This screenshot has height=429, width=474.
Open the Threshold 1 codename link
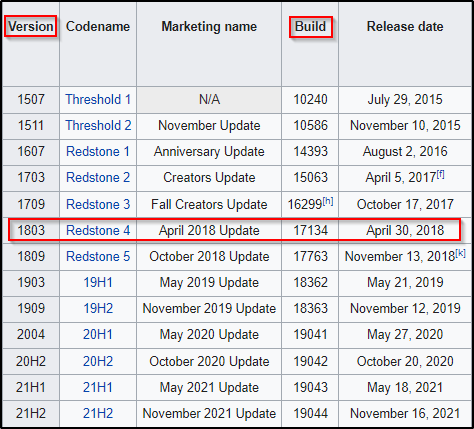point(98,99)
